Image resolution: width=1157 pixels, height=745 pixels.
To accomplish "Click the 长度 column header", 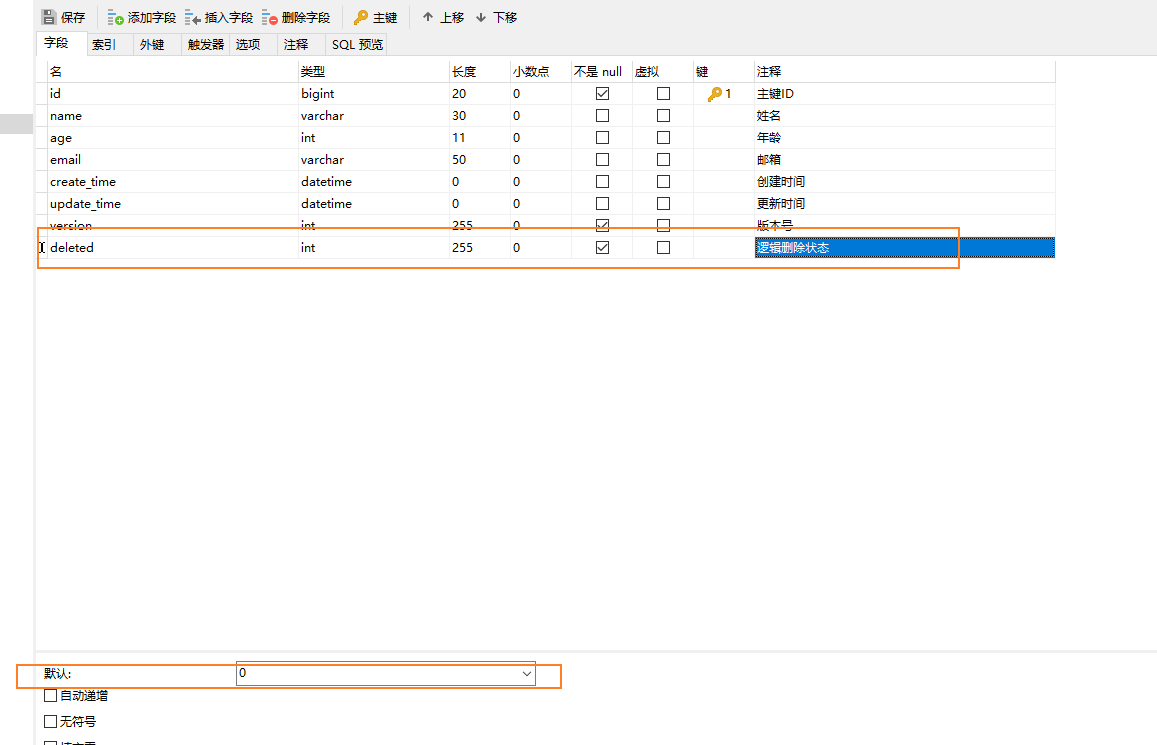I will 480,72.
